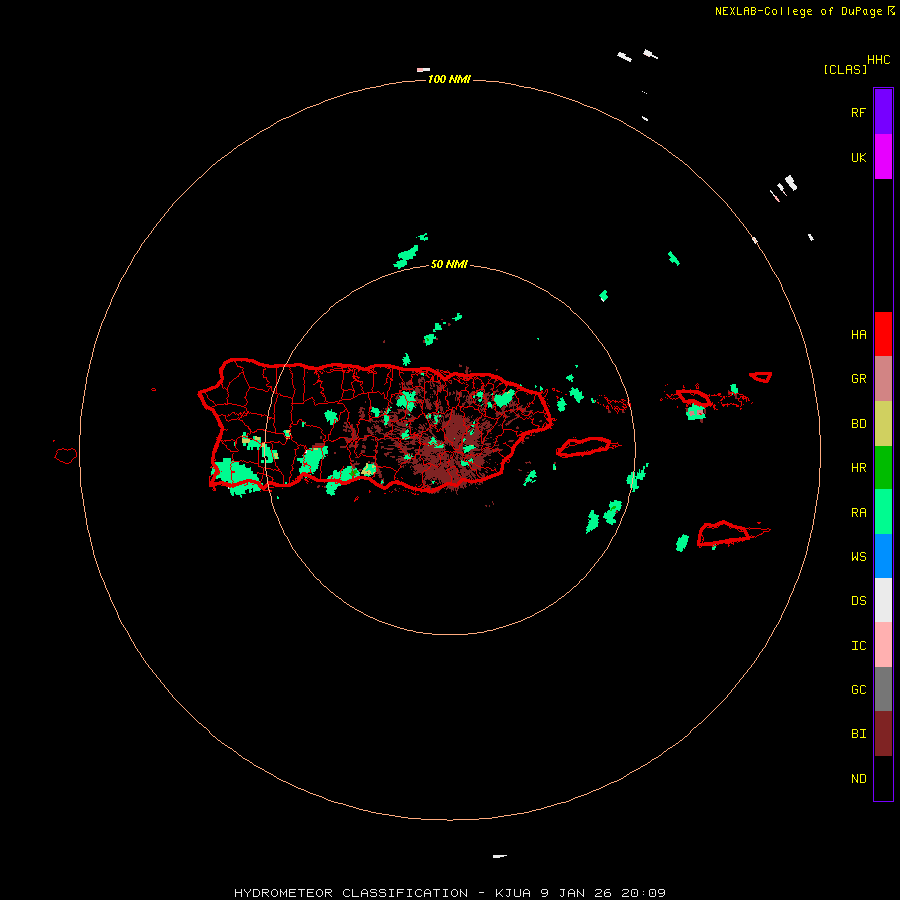Click the '20:09' timestamp text
Screen dimensions: 900x900
(643, 893)
